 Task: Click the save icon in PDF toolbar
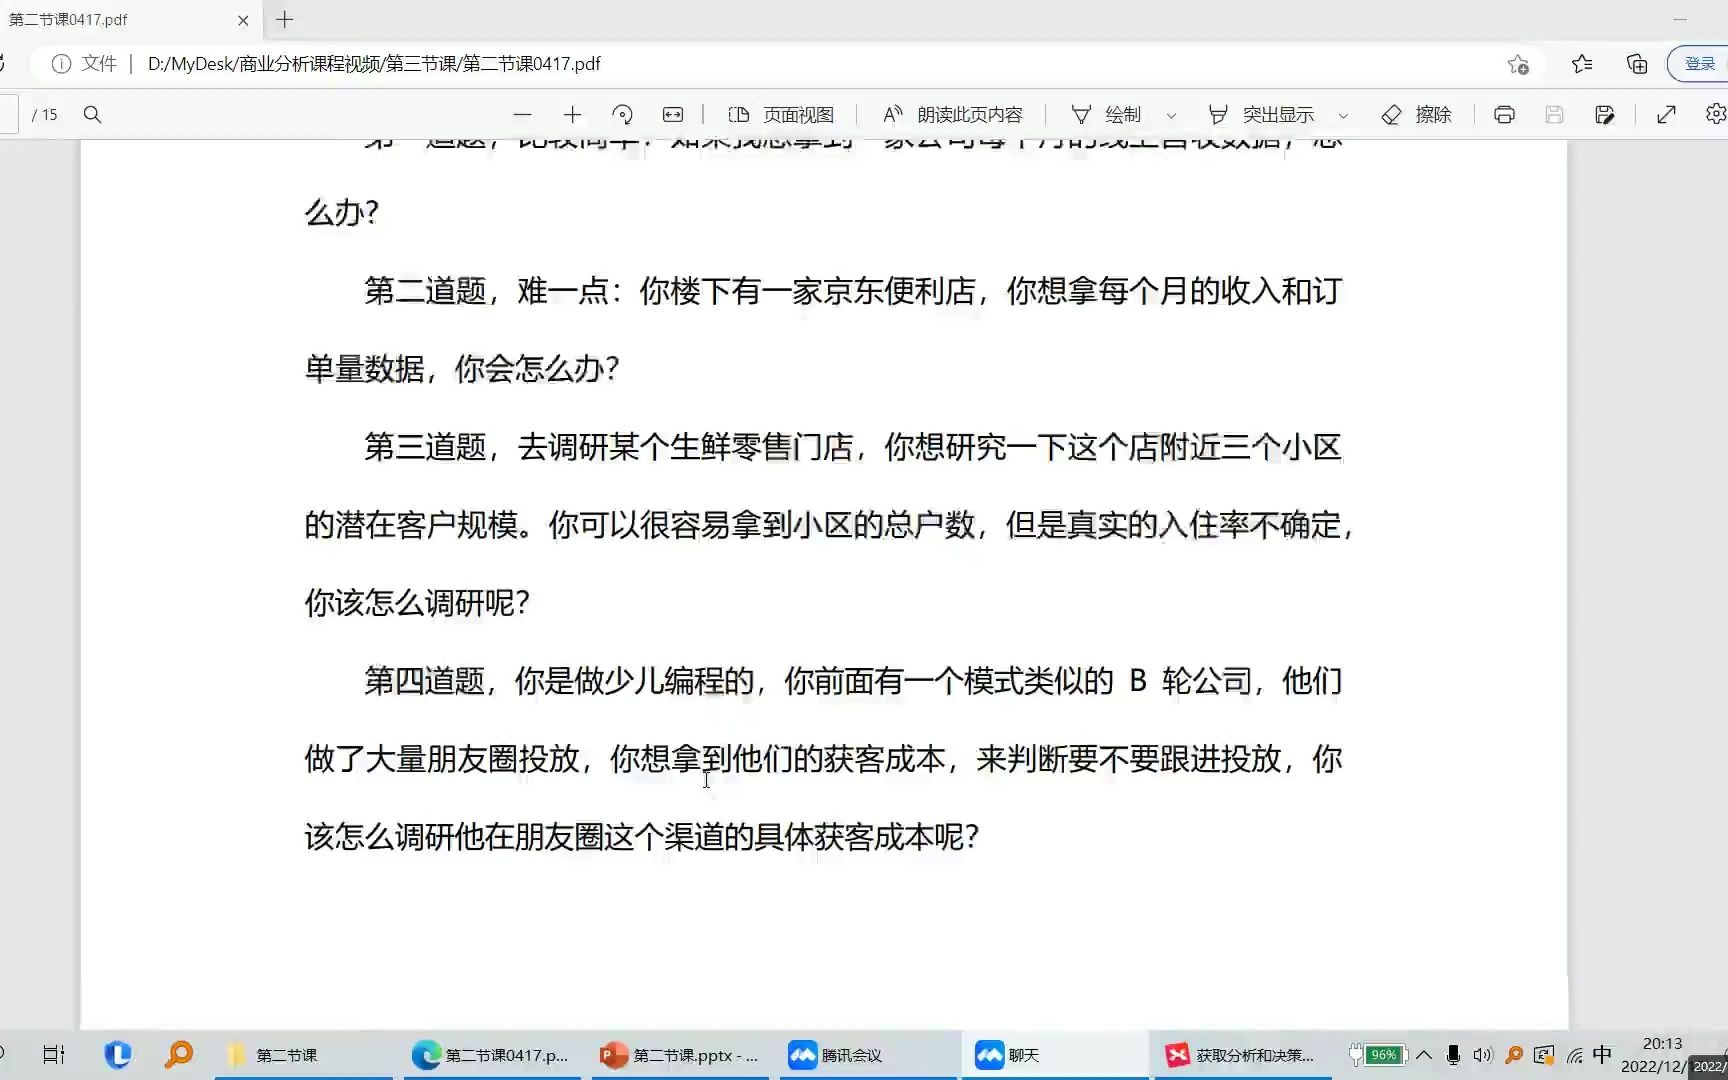click(x=1554, y=115)
